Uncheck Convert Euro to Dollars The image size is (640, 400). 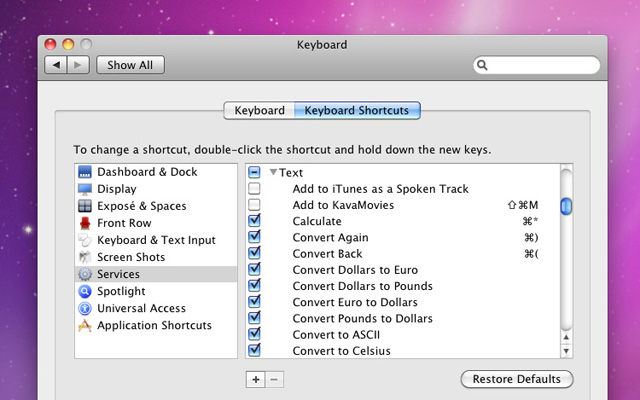click(254, 302)
